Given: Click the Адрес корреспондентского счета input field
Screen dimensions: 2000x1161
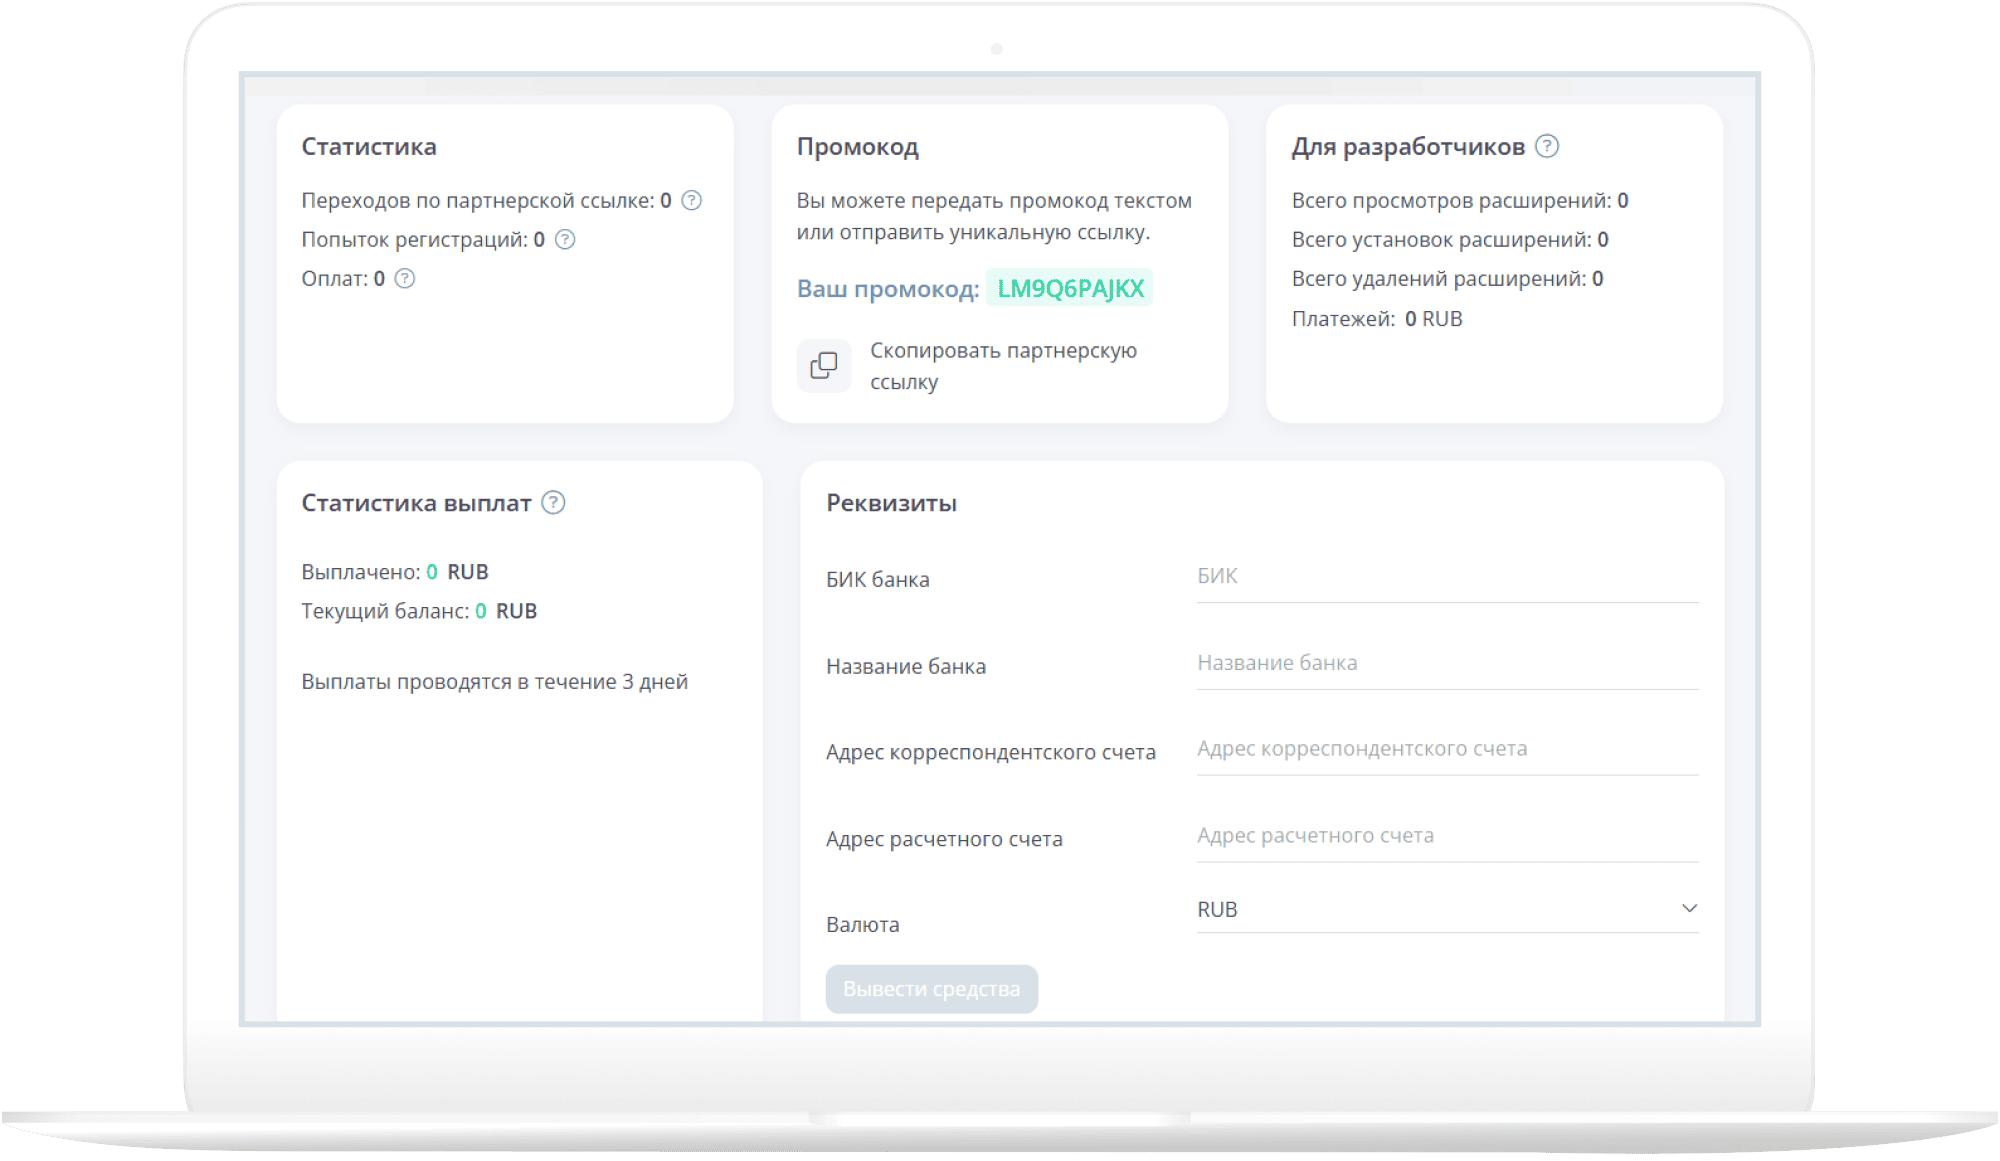Looking at the screenshot, I should point(1446,749).
